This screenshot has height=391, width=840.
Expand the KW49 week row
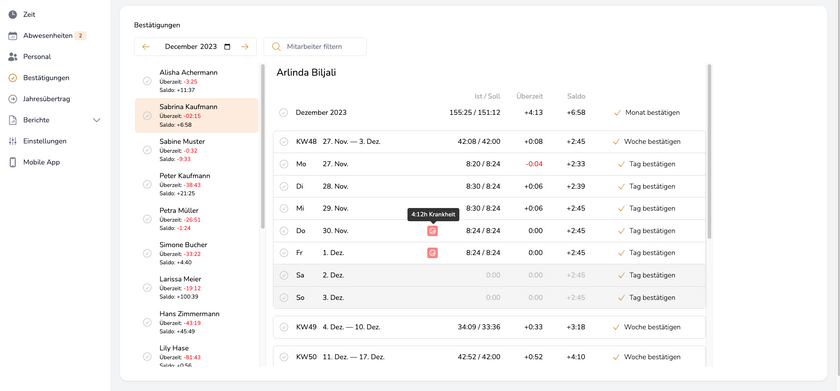click(x=489, y=327)
